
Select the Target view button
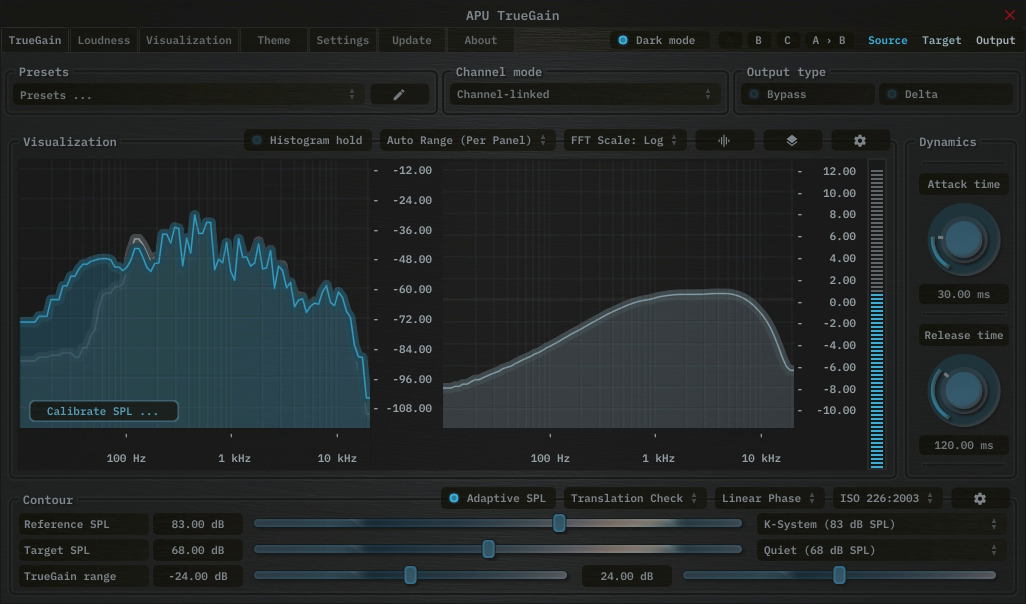click(x=941, y=41)
